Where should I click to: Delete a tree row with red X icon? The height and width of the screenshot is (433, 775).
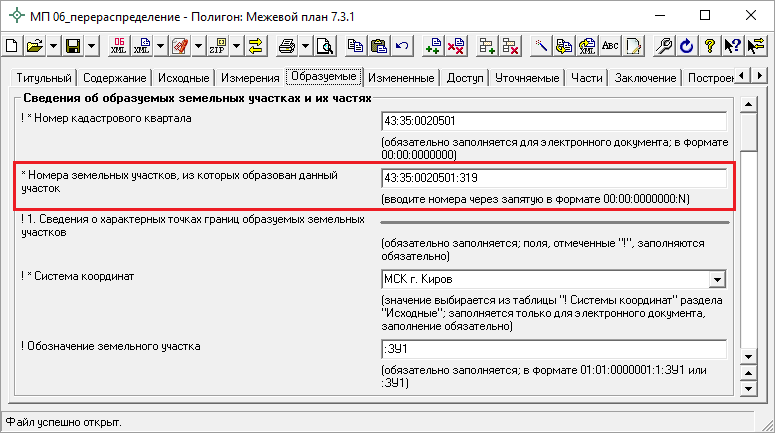510,46
